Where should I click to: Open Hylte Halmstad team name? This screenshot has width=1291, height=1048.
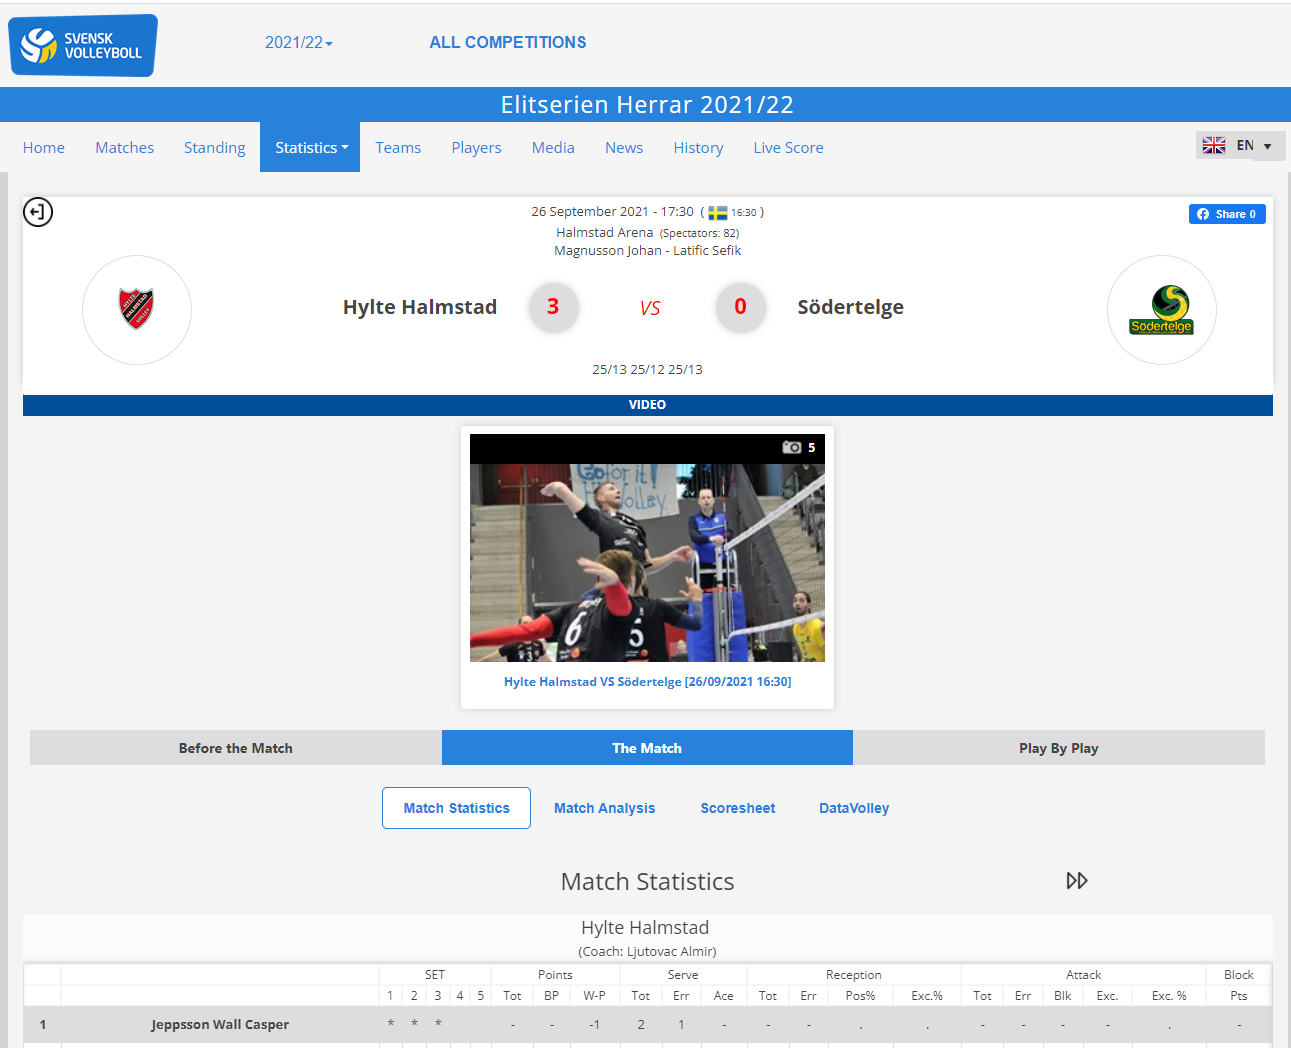click(420, 307)
